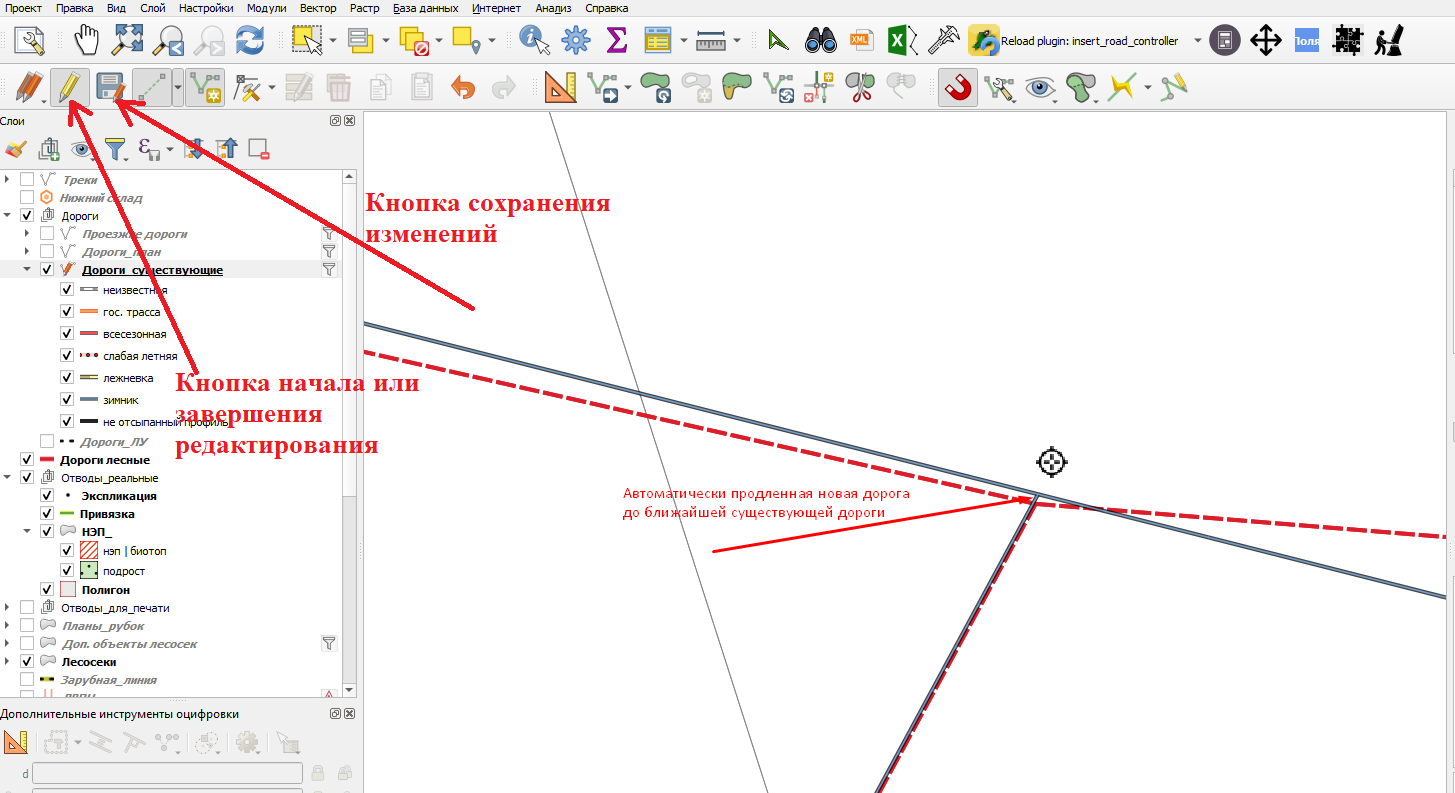Select the Reshape Features tool
1455x793 pixels.
(x=736, y=88)
